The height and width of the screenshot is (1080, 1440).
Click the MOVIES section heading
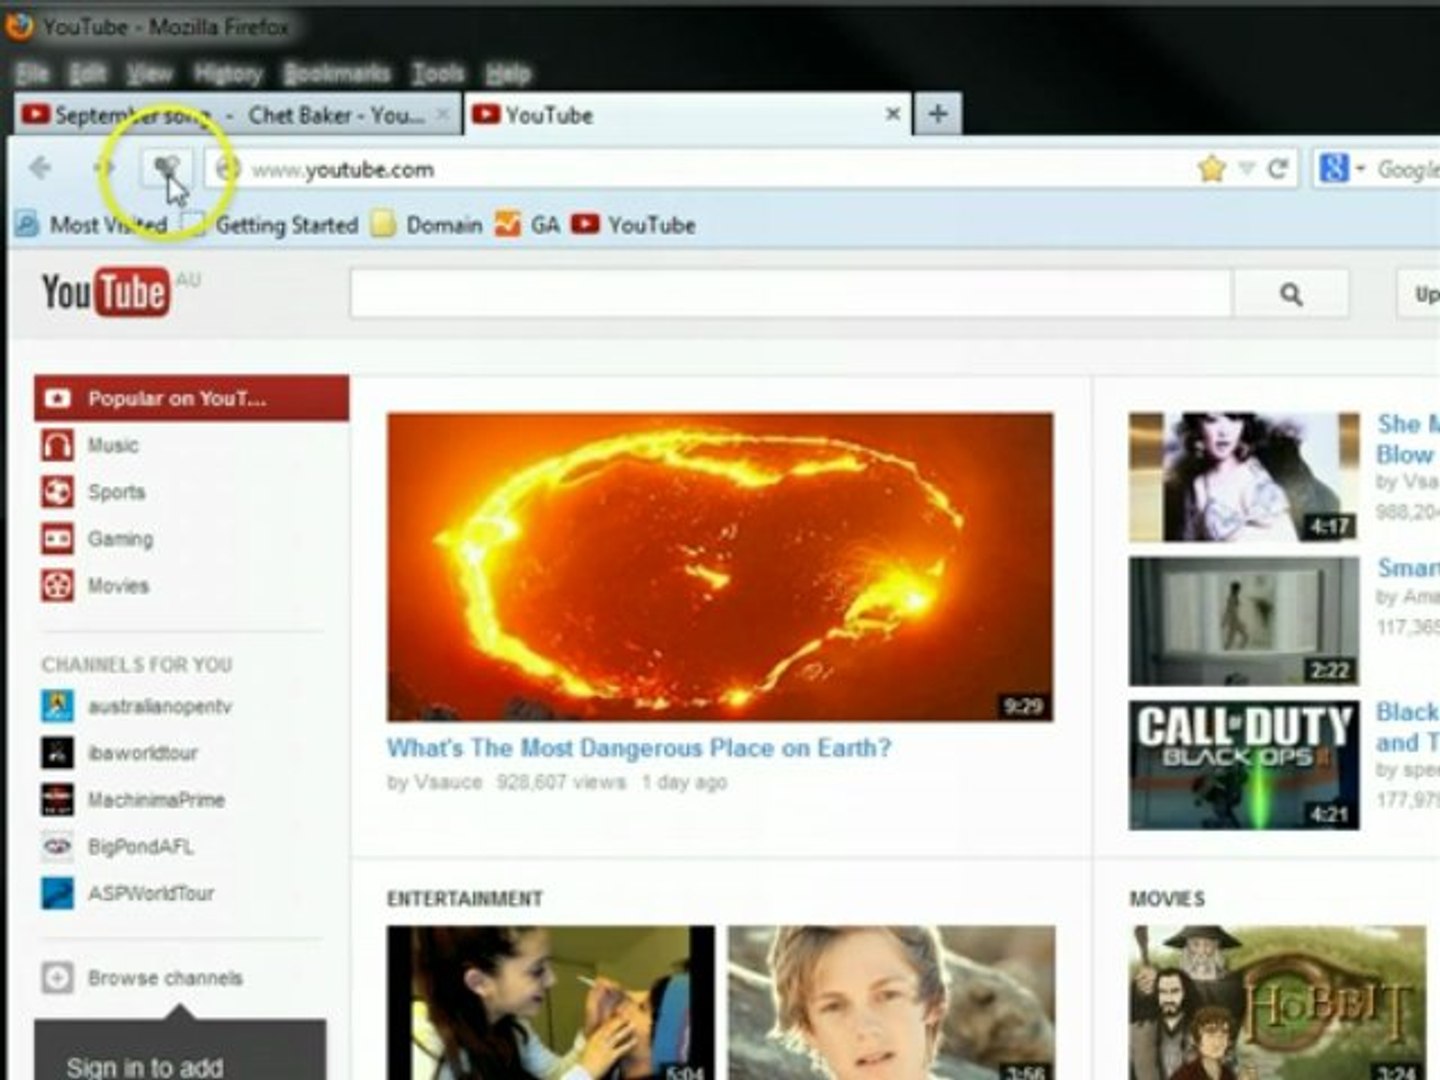(x=1167, y=899)
